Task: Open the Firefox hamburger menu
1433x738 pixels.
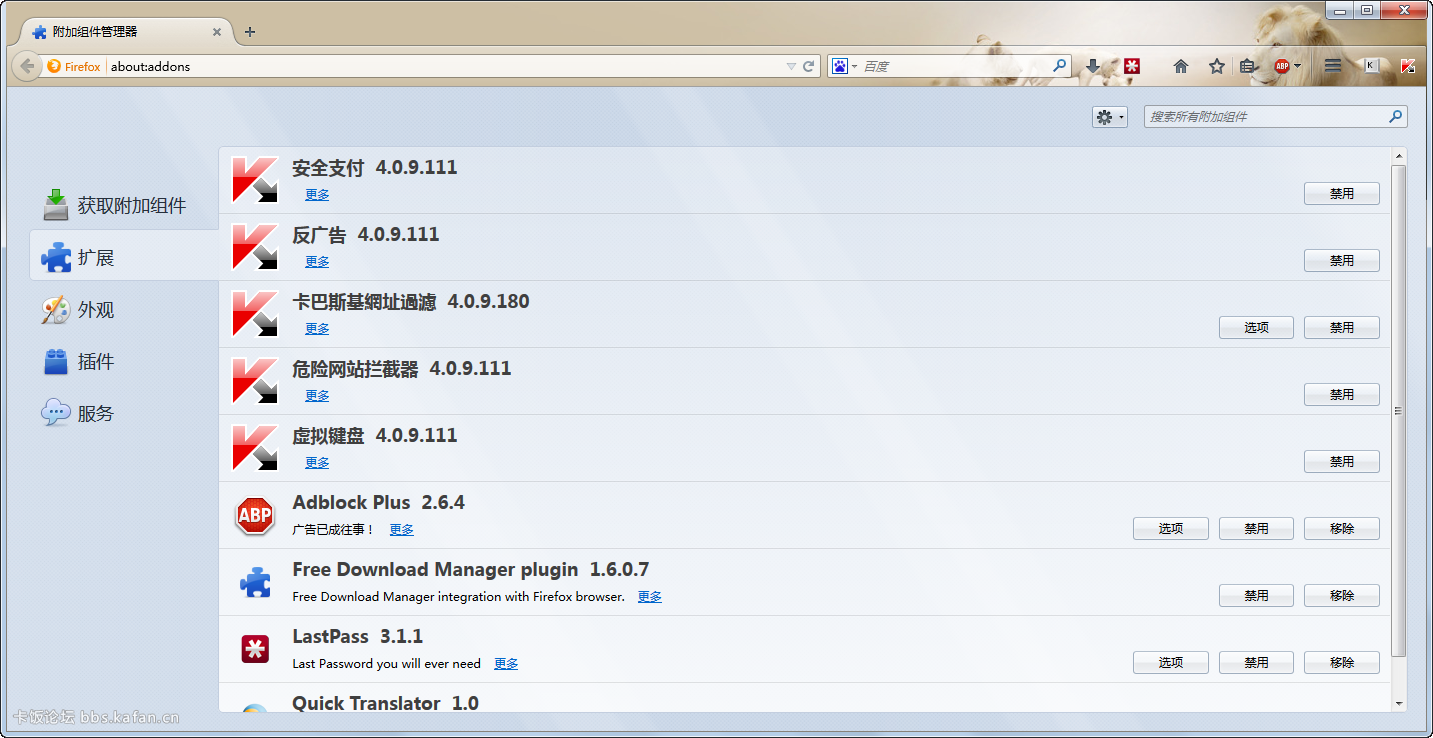Action: click(x=1333, y=66)
